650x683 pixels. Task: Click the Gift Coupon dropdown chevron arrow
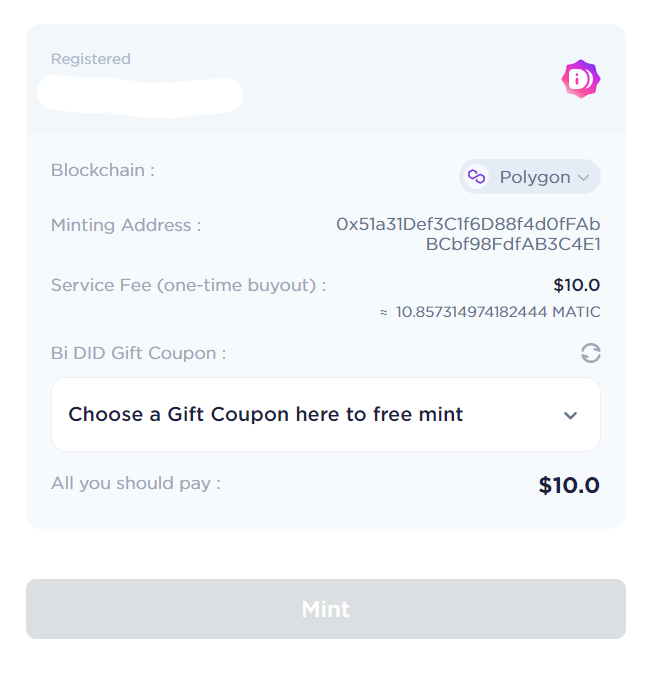(570, 415)
